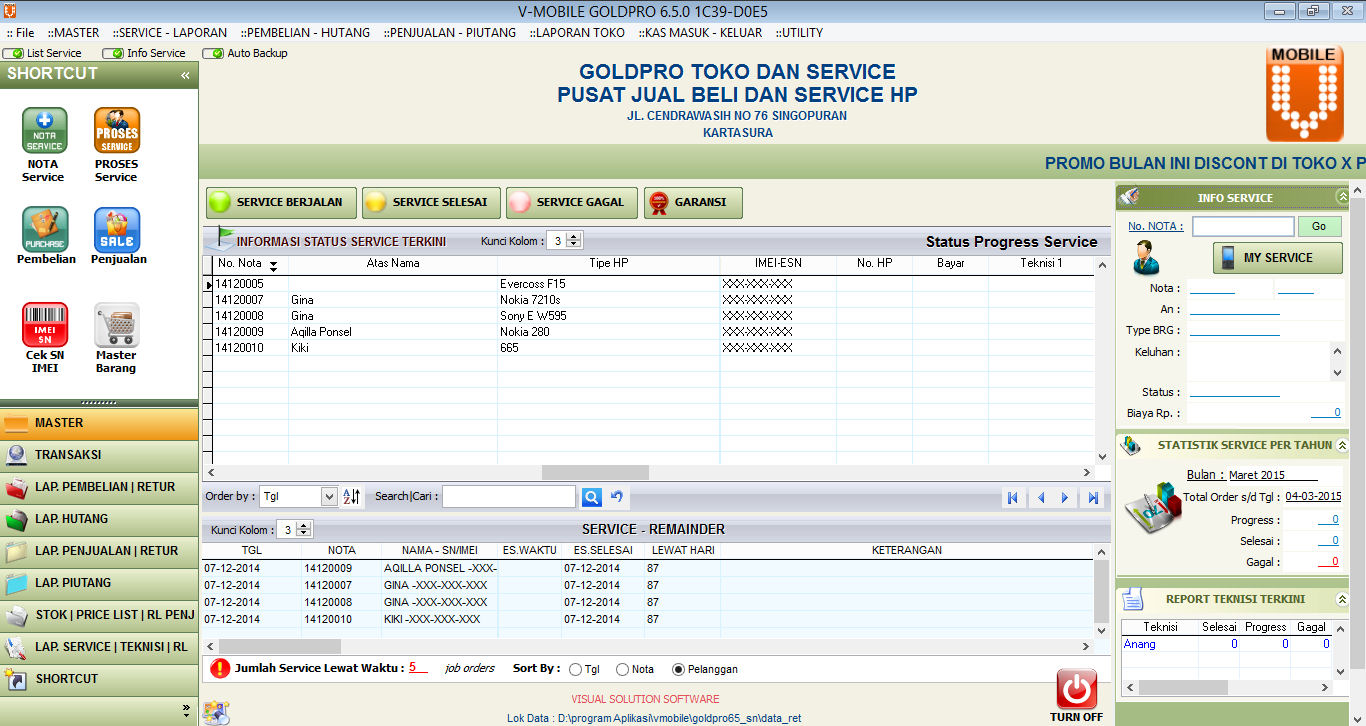Click the No. Nota column sort arrow

click(273, 266)
